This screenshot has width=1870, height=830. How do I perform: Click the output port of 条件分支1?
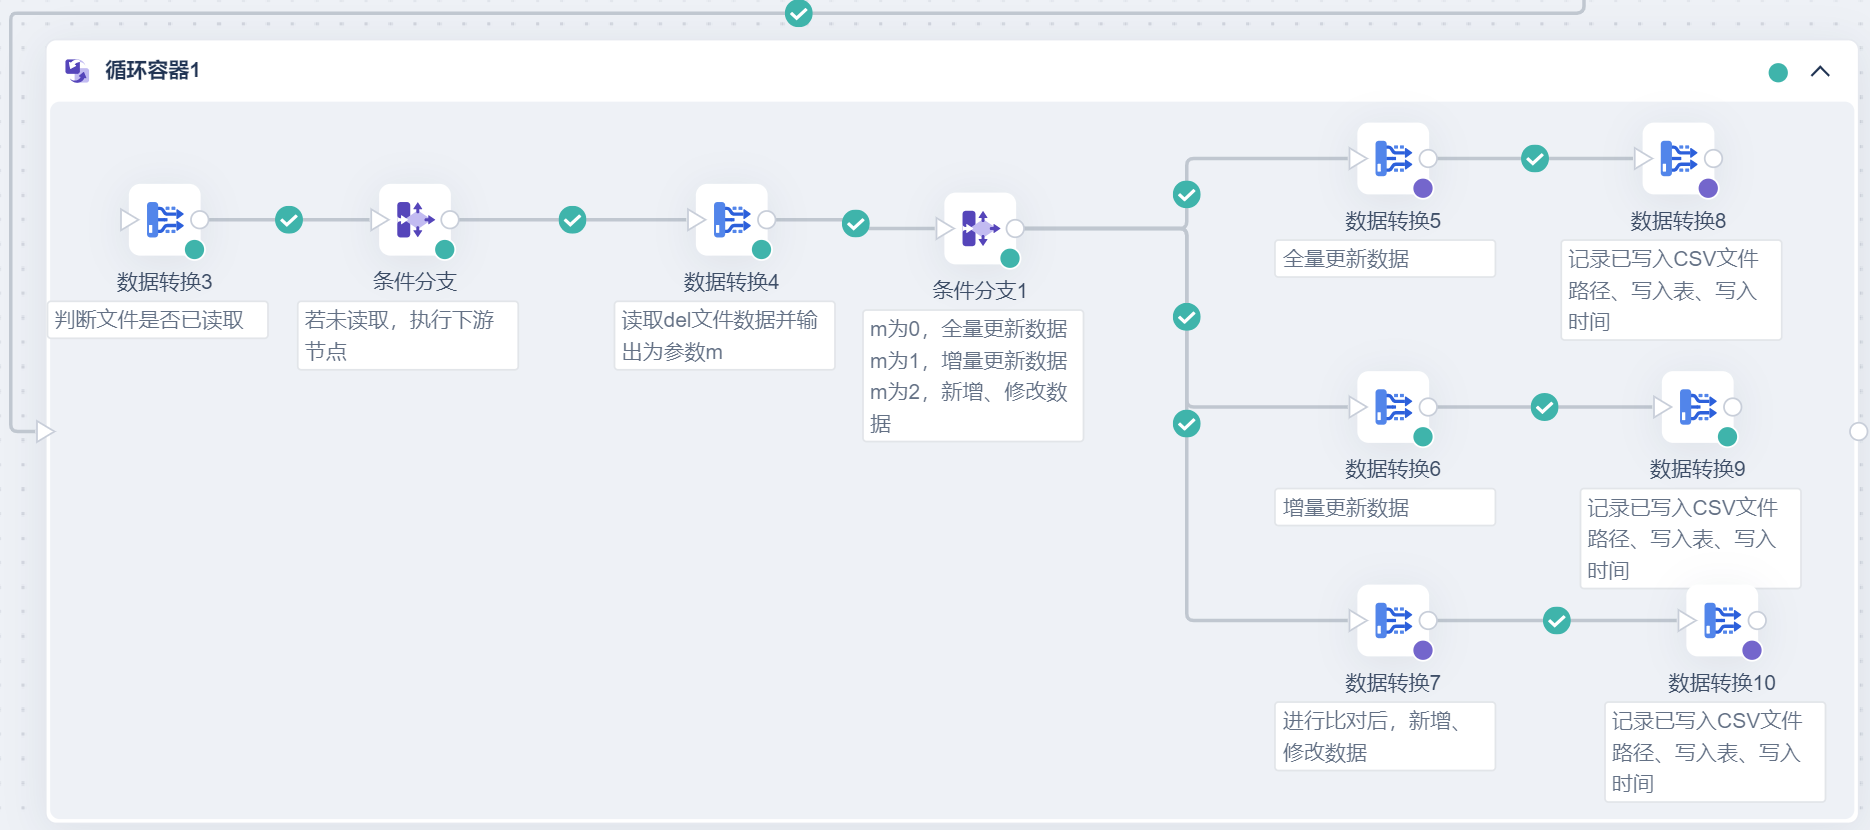point(1015,228)
